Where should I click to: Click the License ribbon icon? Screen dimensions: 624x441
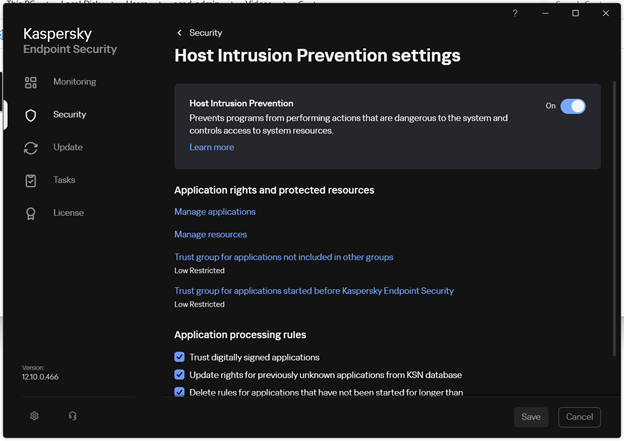click(31, 213)
